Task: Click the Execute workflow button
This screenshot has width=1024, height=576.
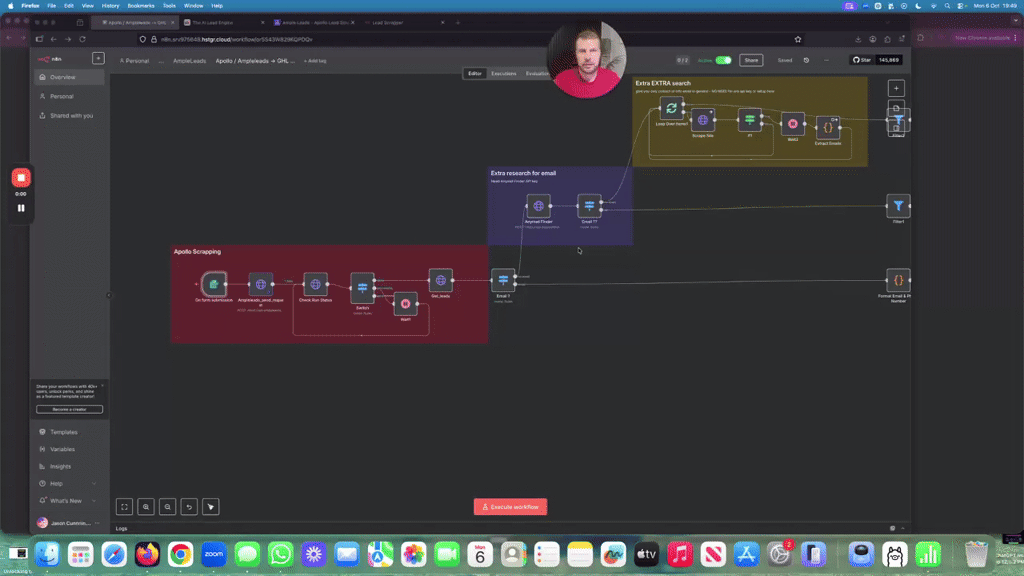Action: pyautogui.click(x=512, y=506)
